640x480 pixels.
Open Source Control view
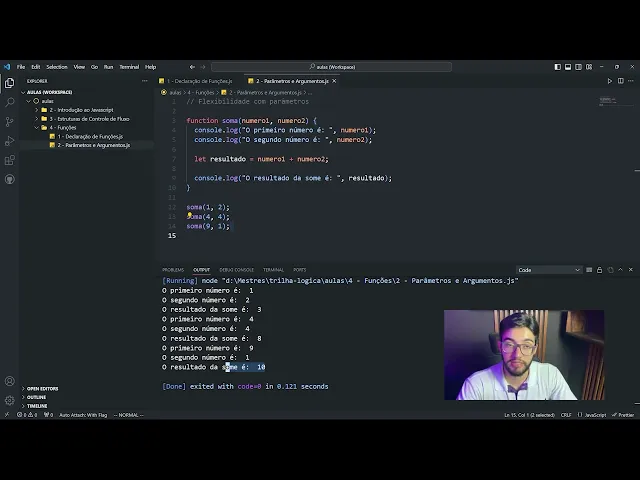9,122
